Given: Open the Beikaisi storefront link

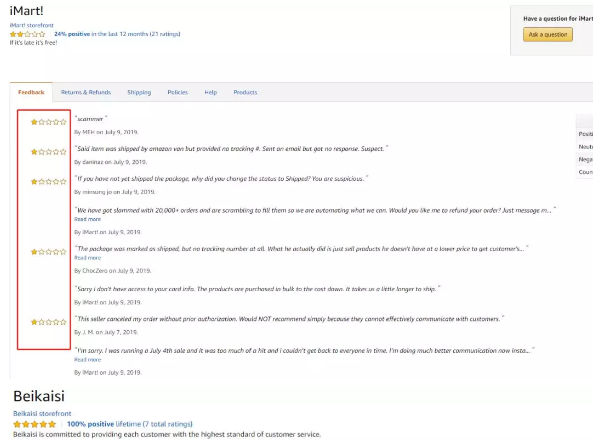Looking at the screenshot, I should [41, 412].
